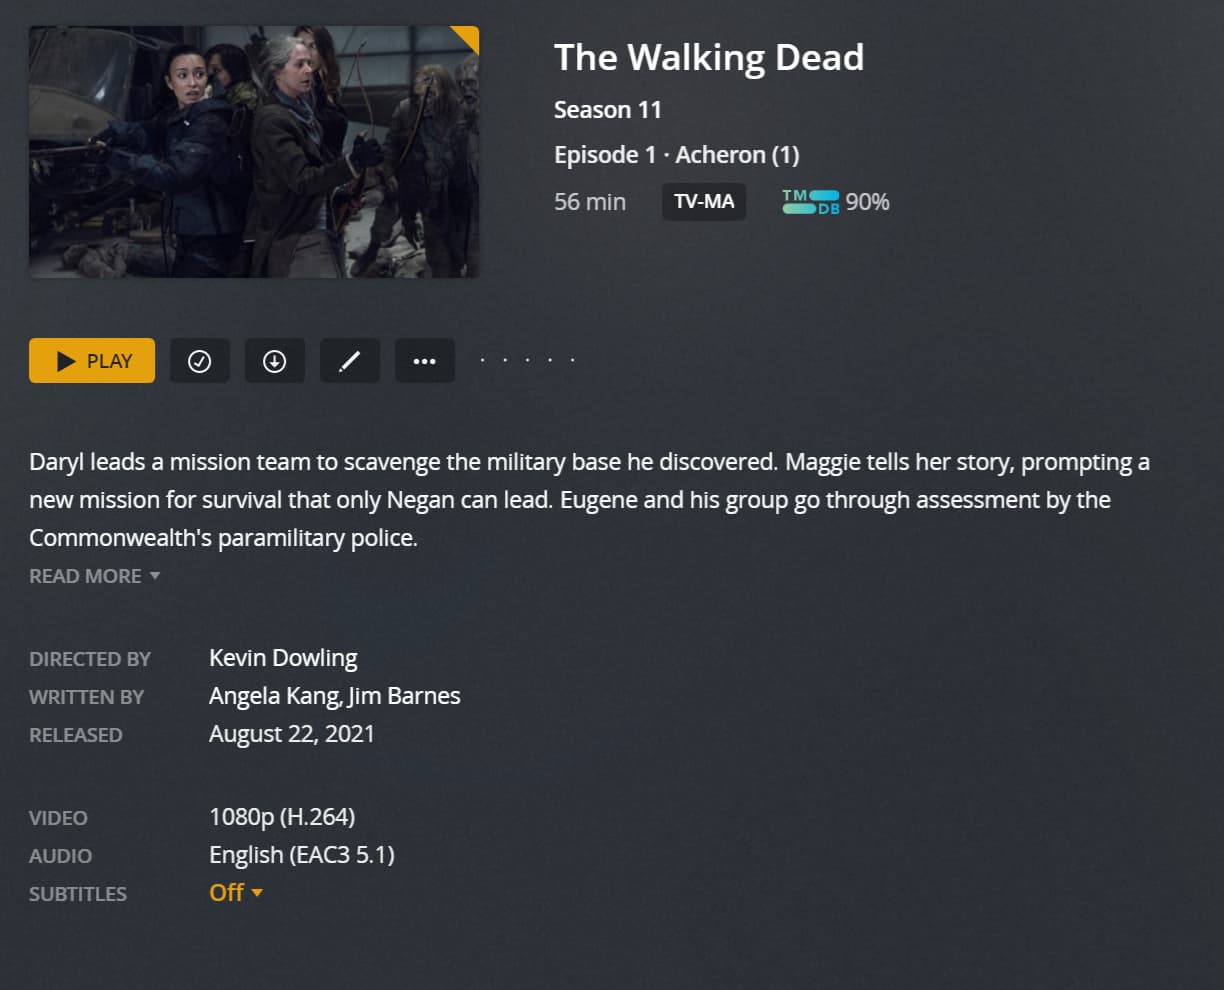Select director Kevin Dowling

[283, 658]
